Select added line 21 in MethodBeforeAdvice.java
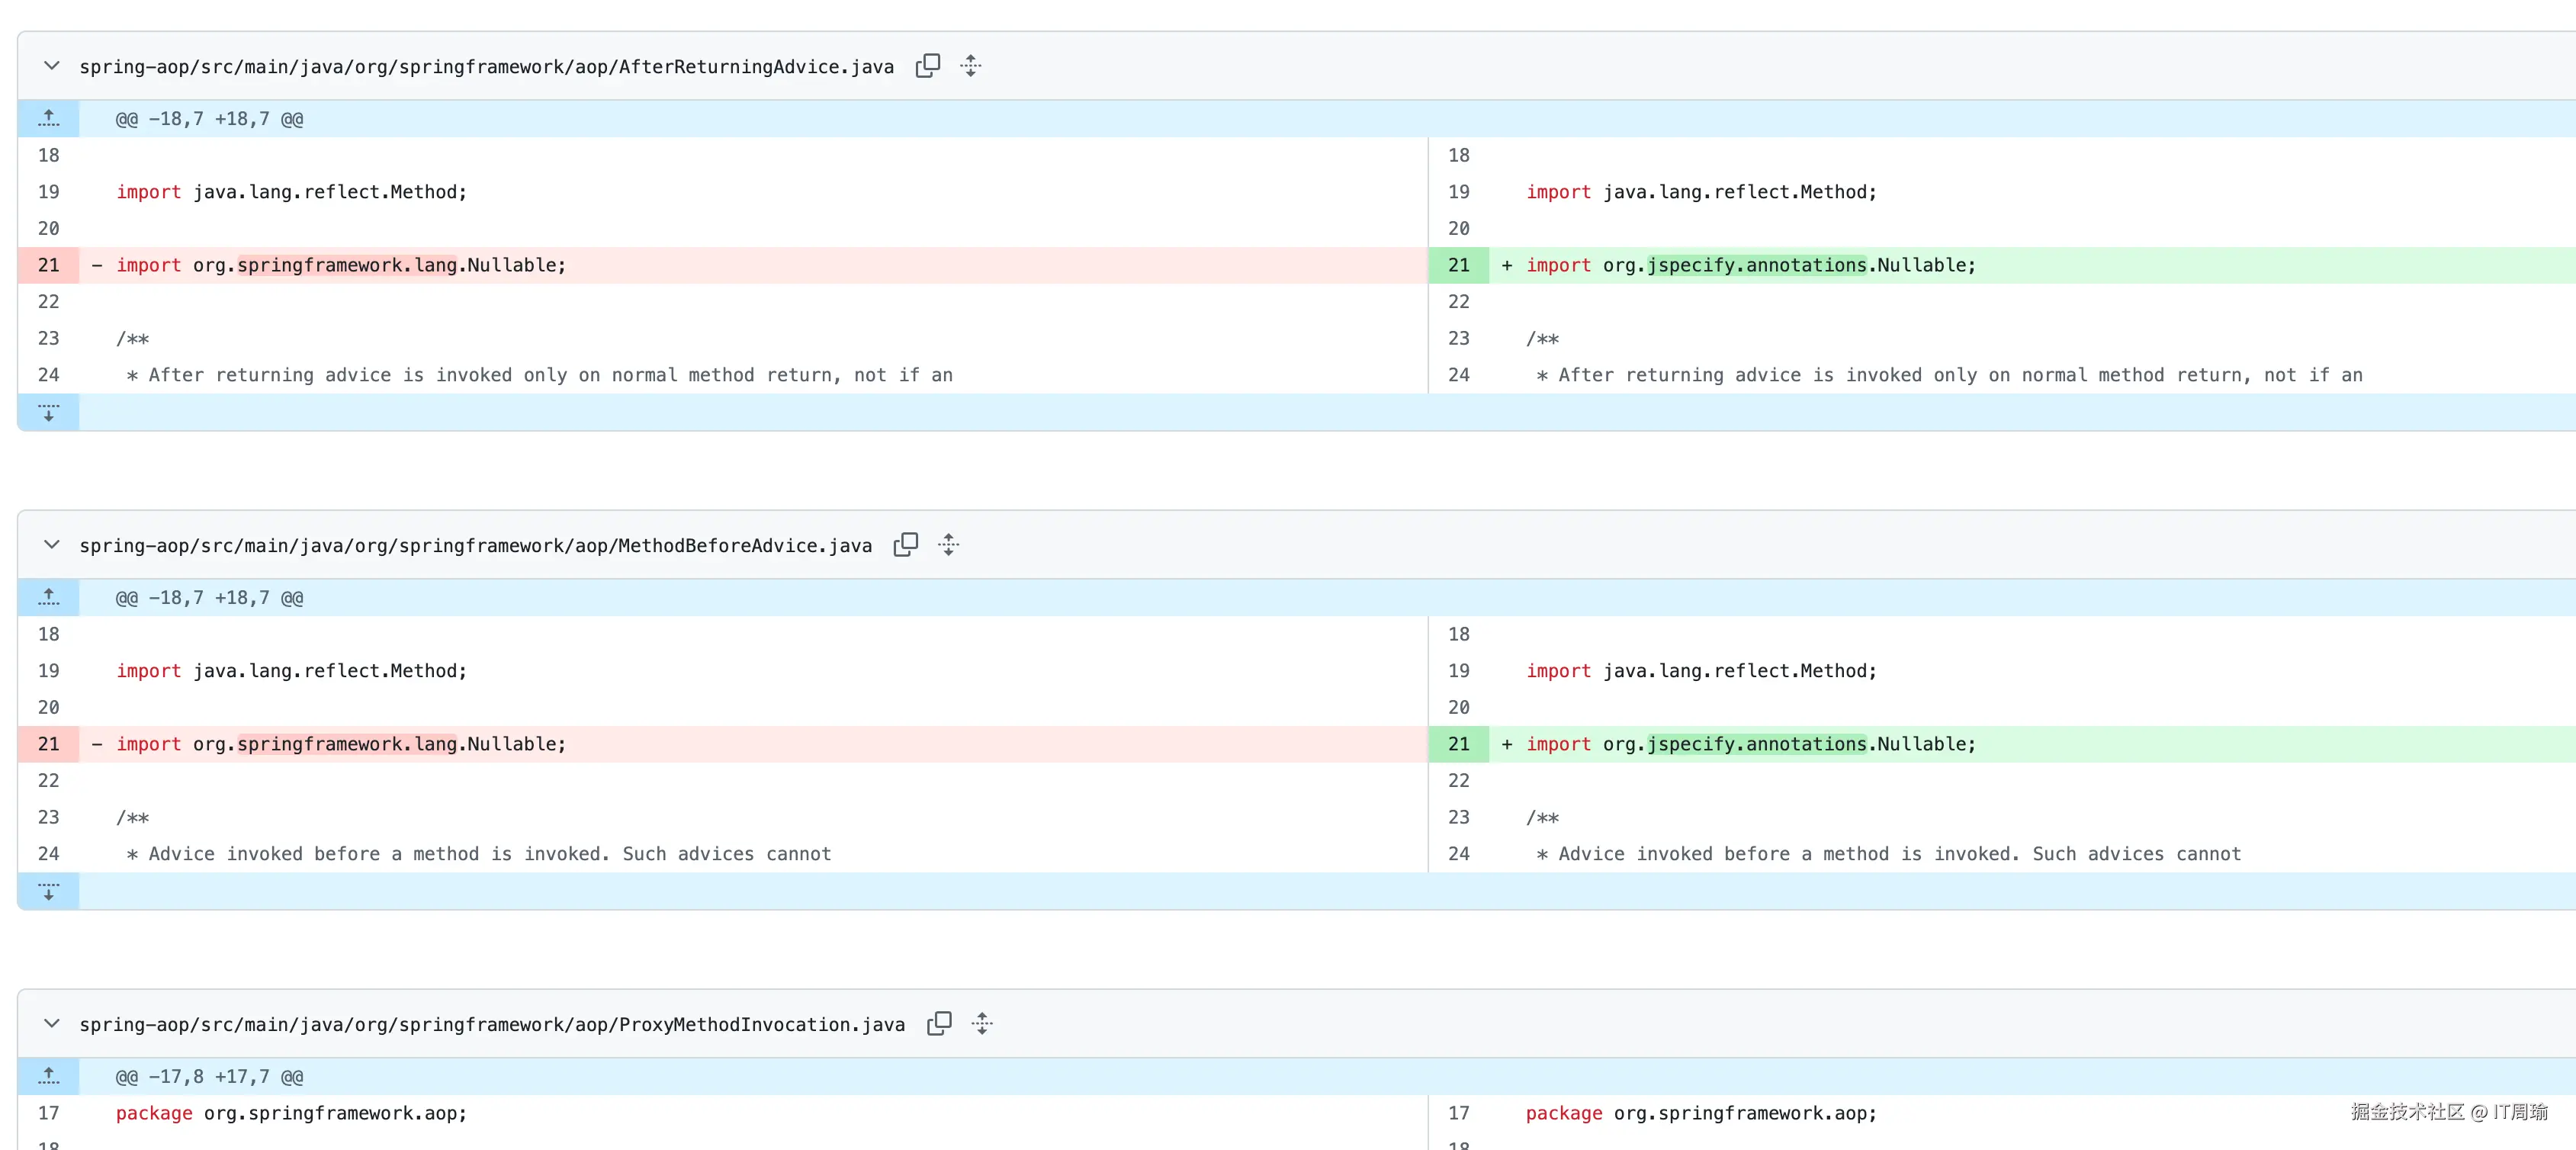The image size is (2576, 1150). 1458,744
